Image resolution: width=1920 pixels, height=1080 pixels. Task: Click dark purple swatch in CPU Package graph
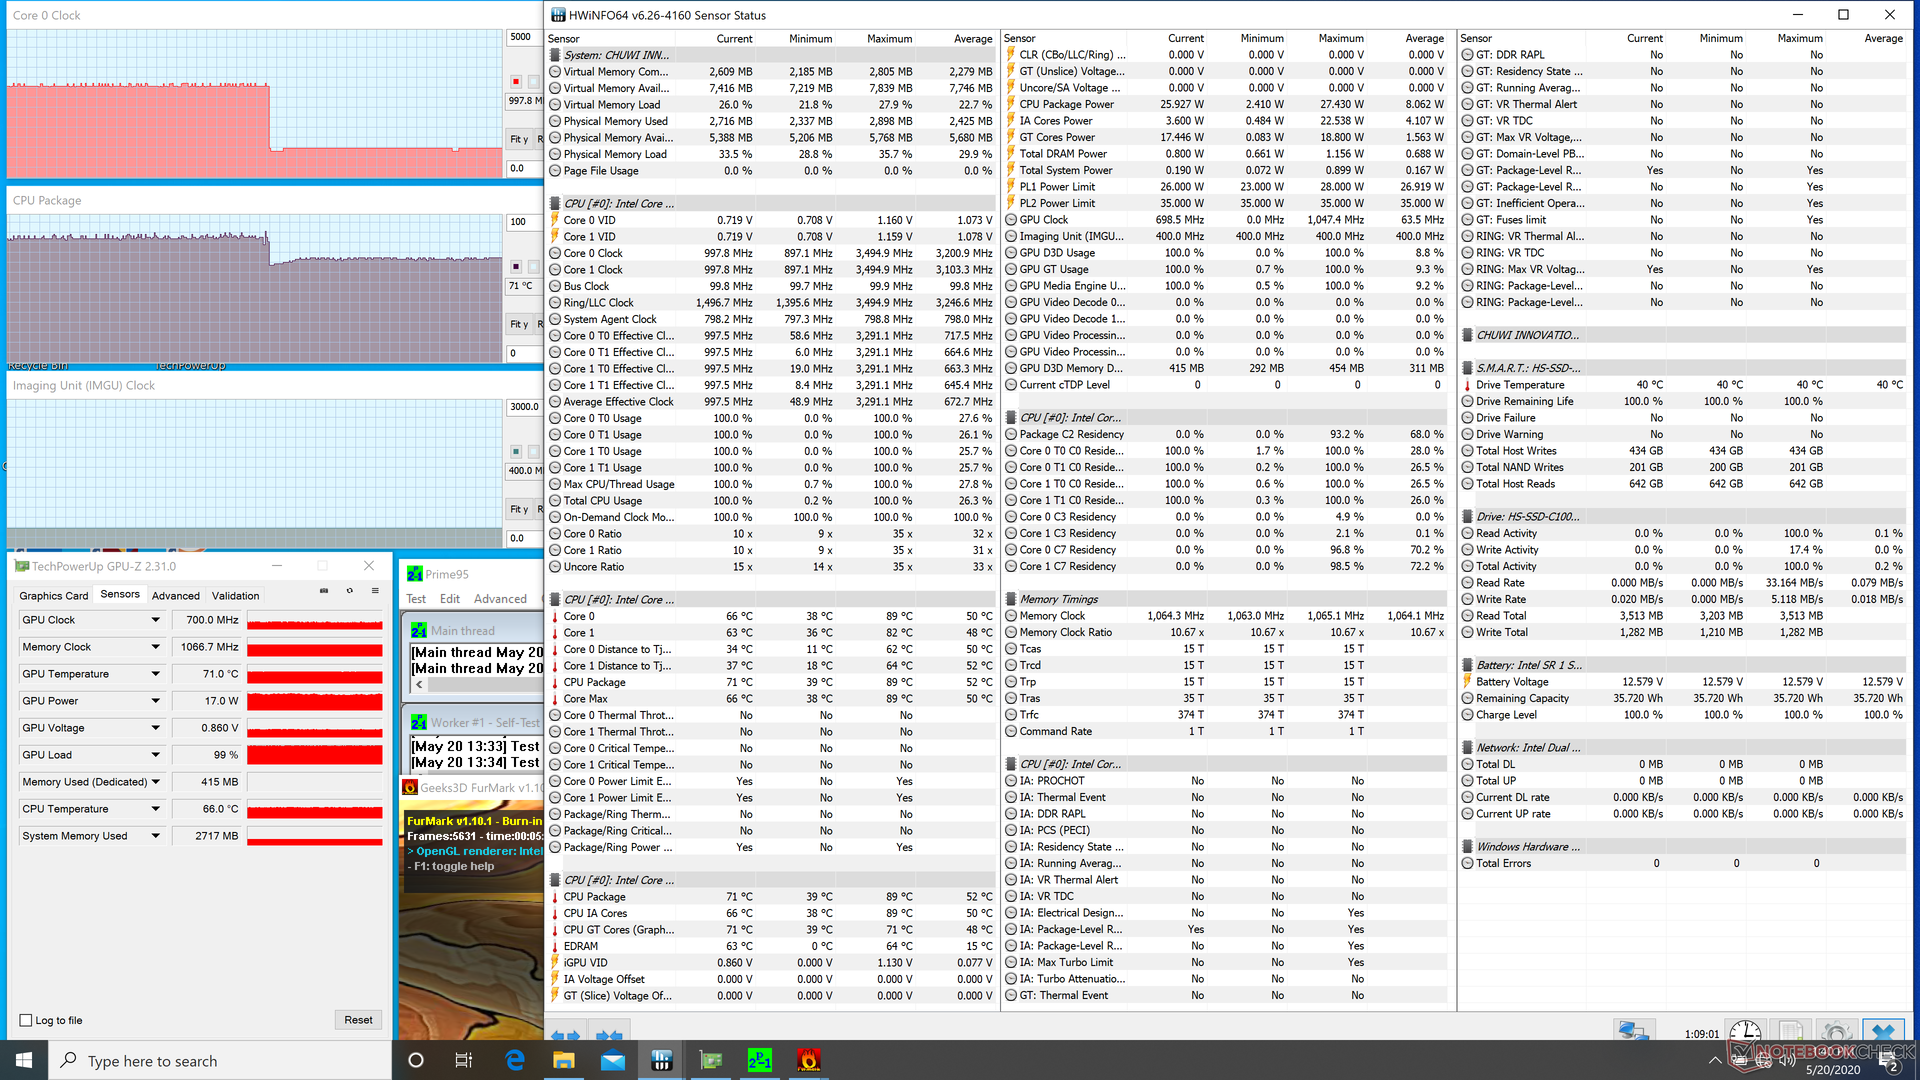[x=516, y=267]
